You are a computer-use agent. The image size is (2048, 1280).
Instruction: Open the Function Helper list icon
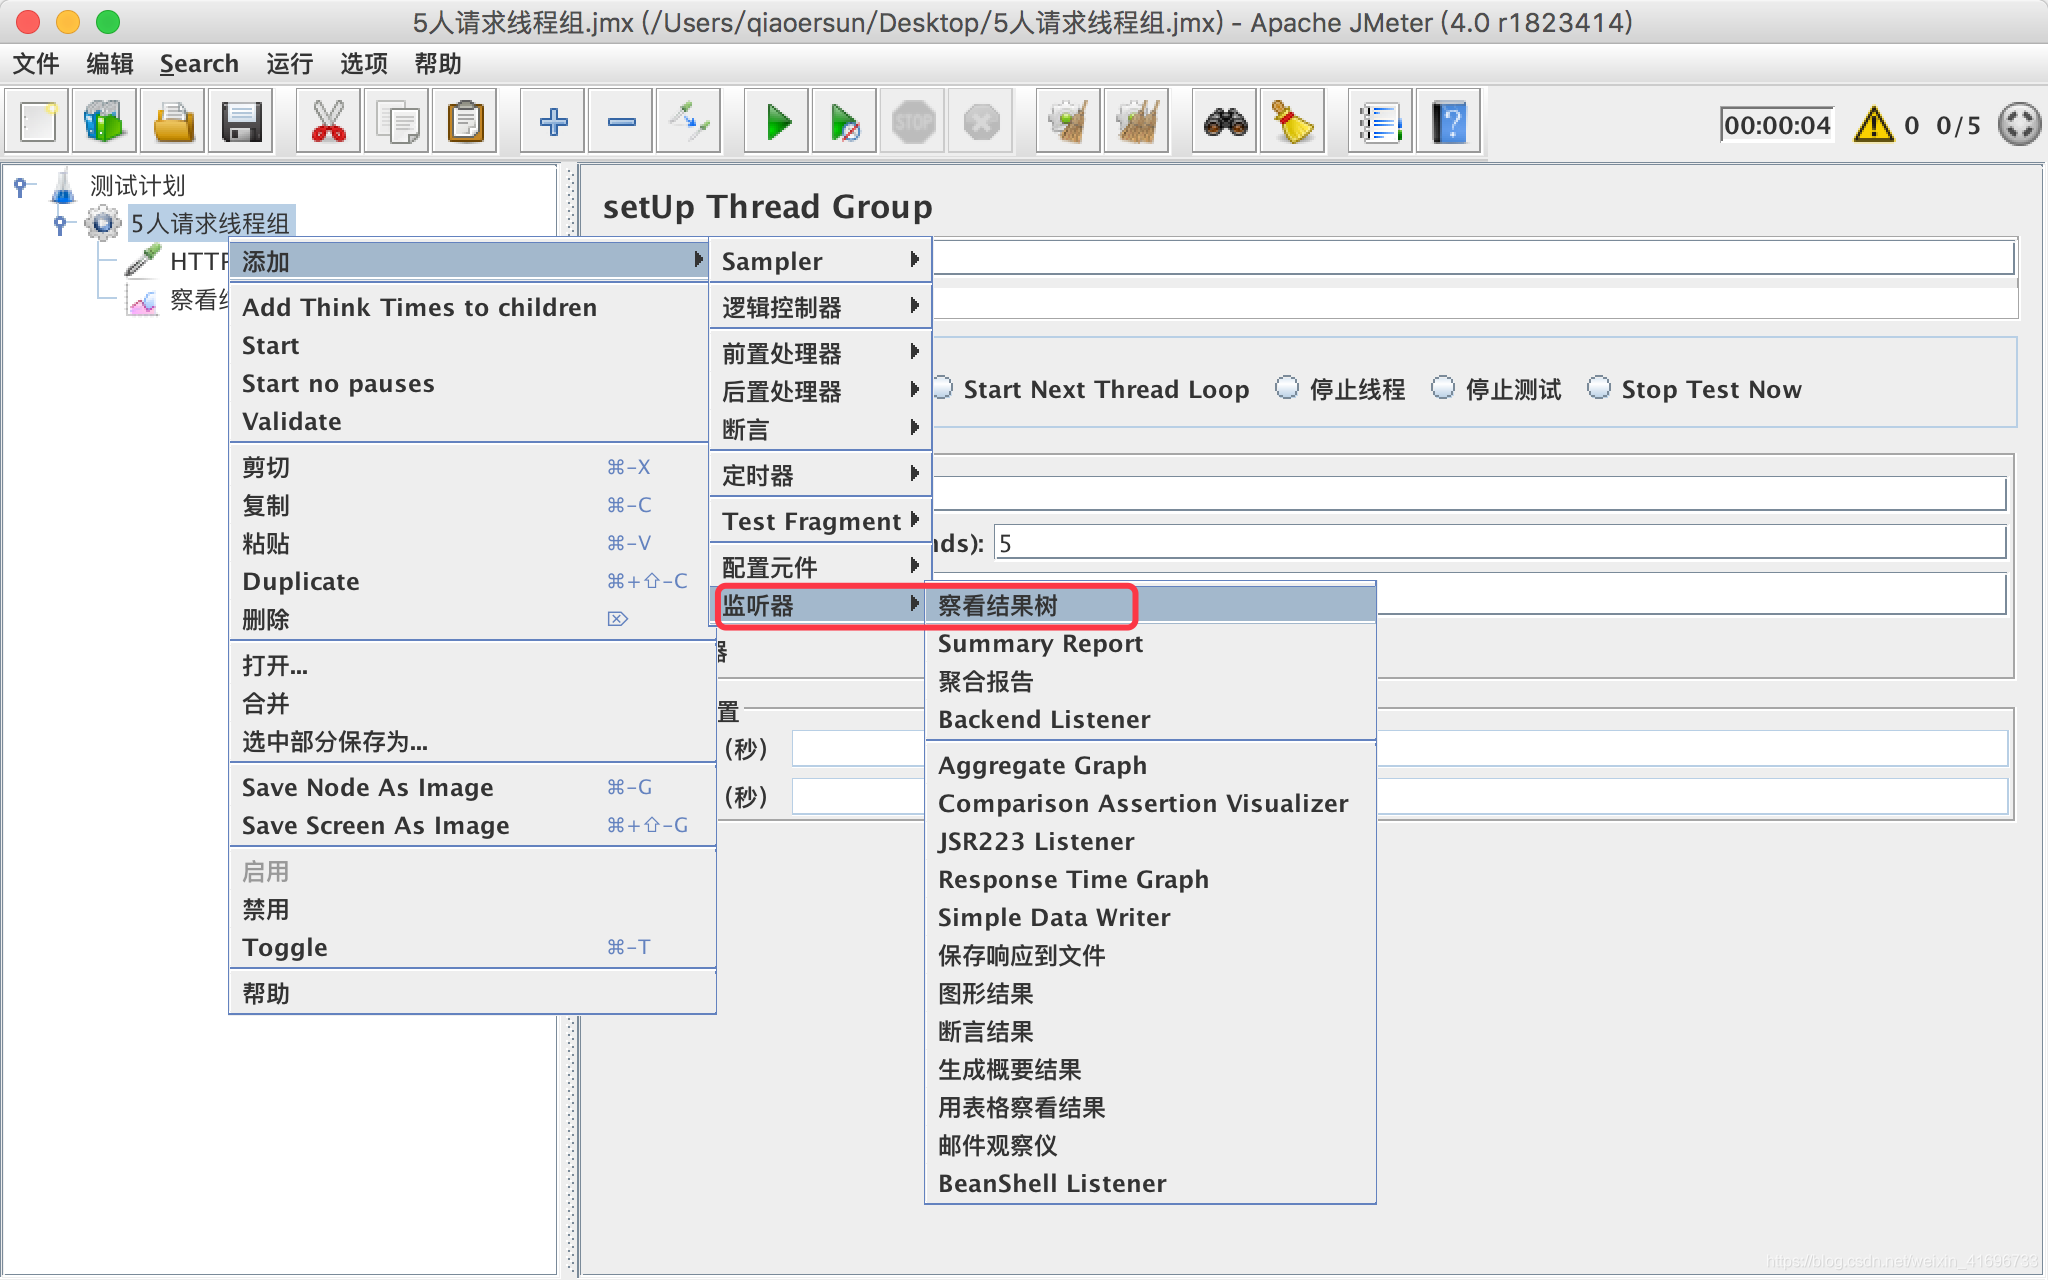(x=1381, y=123)
